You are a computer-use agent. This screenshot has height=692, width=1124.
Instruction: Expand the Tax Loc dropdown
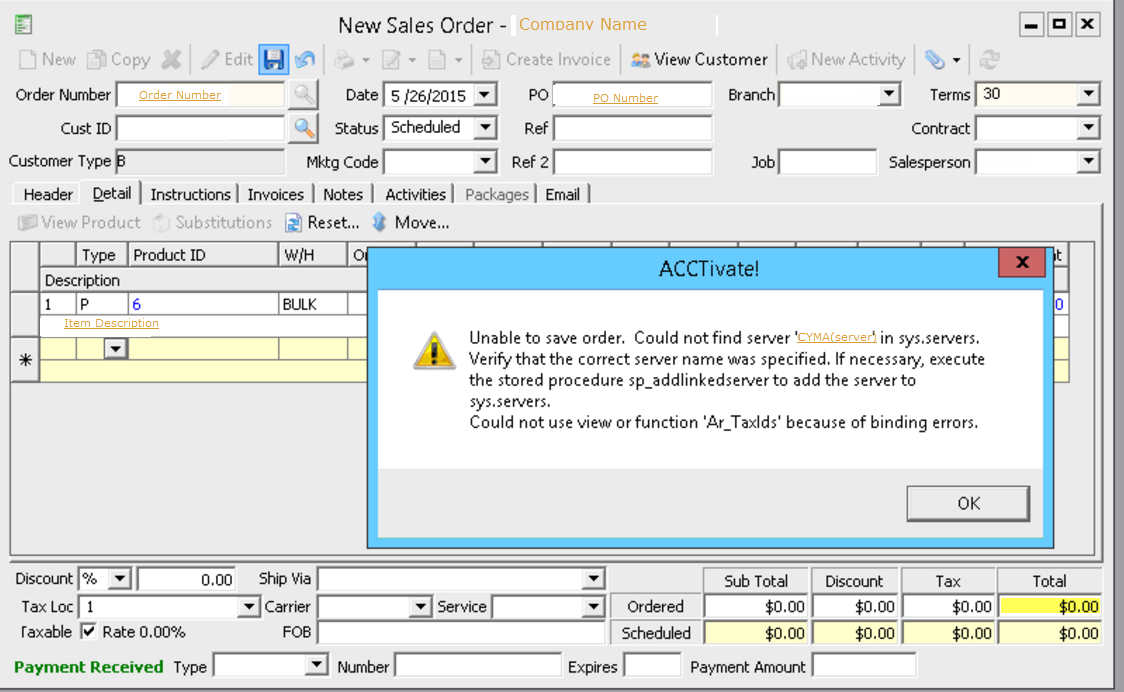[248, 607]
